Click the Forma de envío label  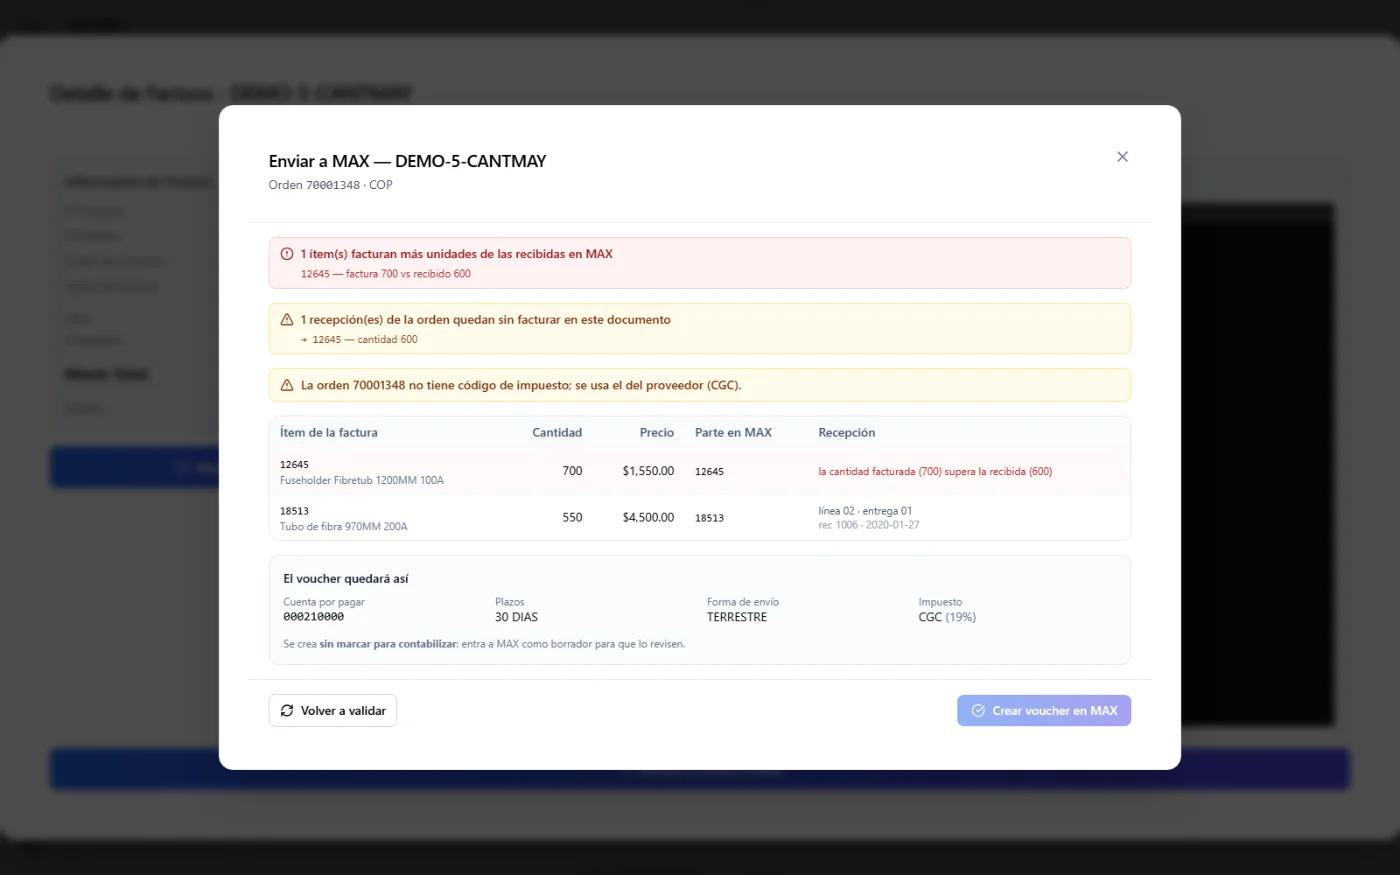743,602
